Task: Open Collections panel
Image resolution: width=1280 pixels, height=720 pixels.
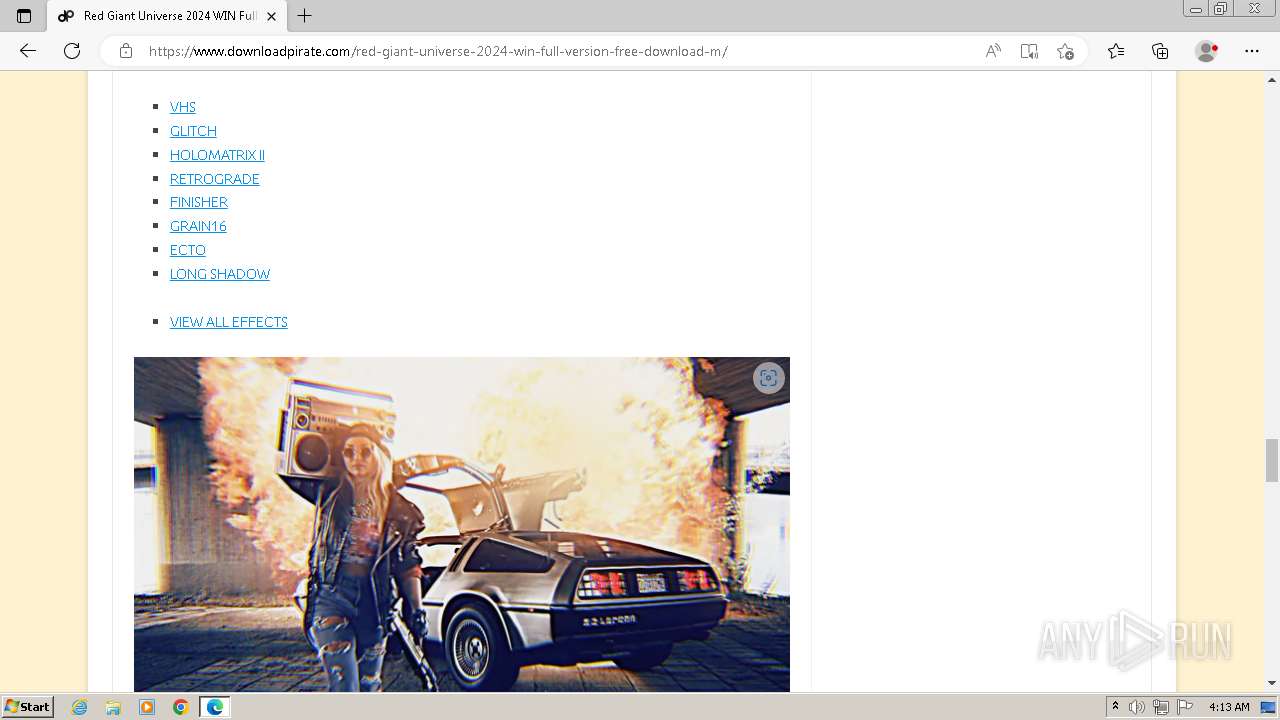Action: tap(1160, 51)
